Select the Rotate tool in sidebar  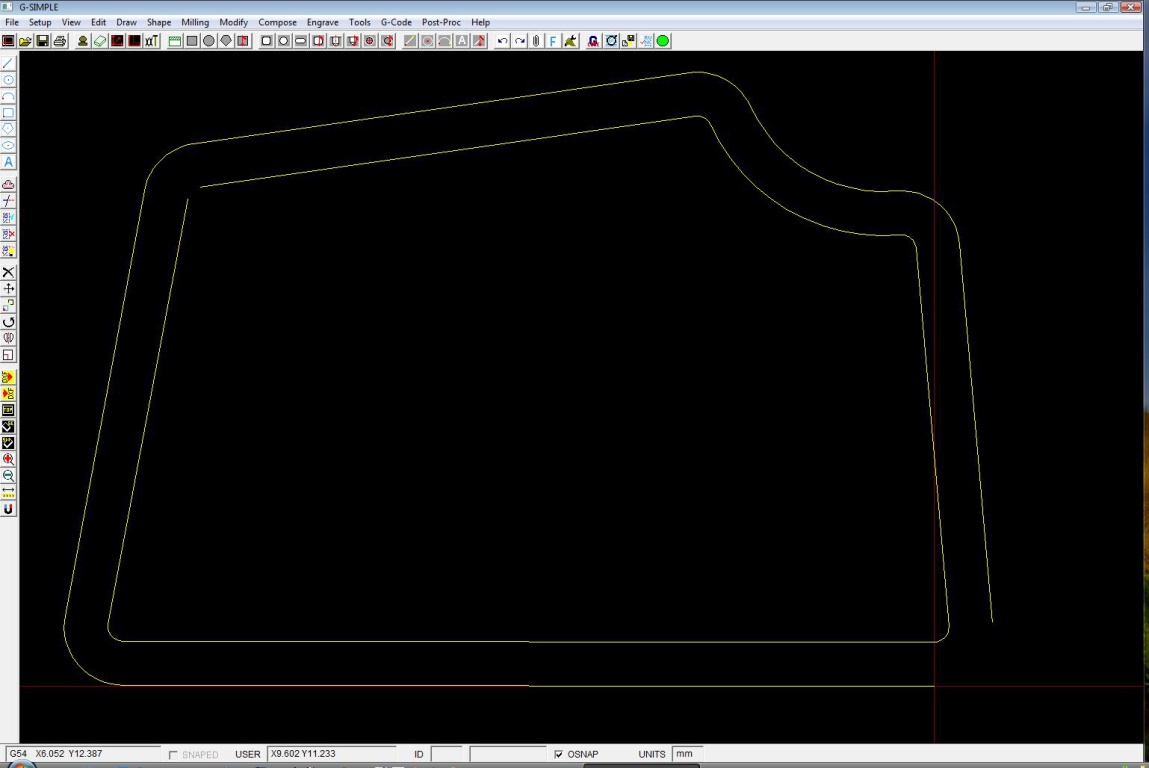coord(9,322)
